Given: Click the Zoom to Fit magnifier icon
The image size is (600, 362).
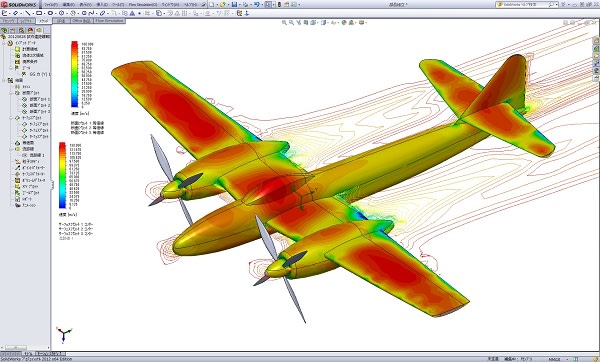Looking at the screenshot, I should (284, 23).
